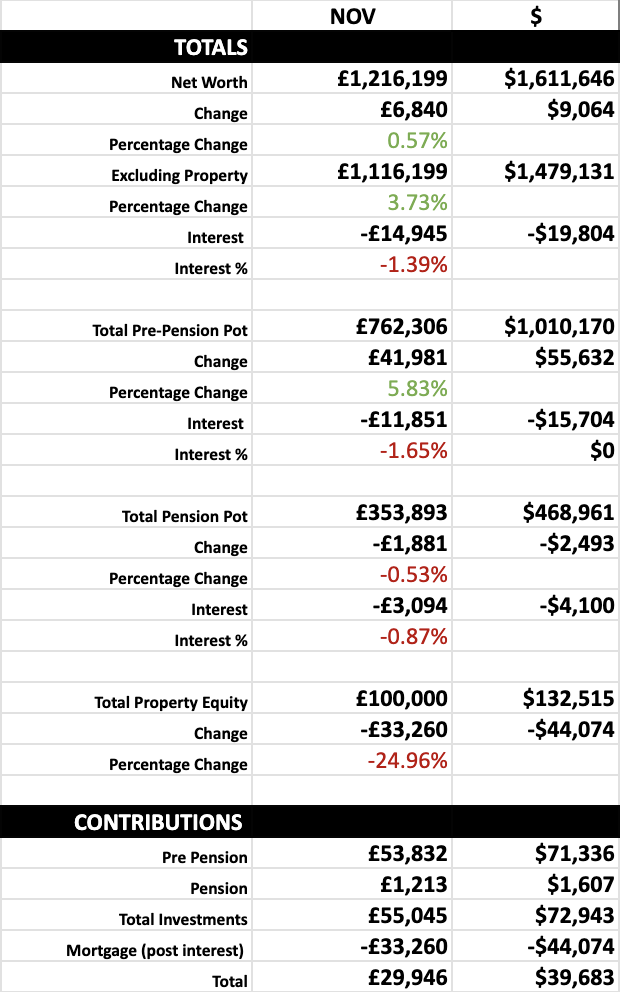Select the 5.83% Percentage Change cell
This screenshot has width=620, height=992.
[x=417, y=389]
